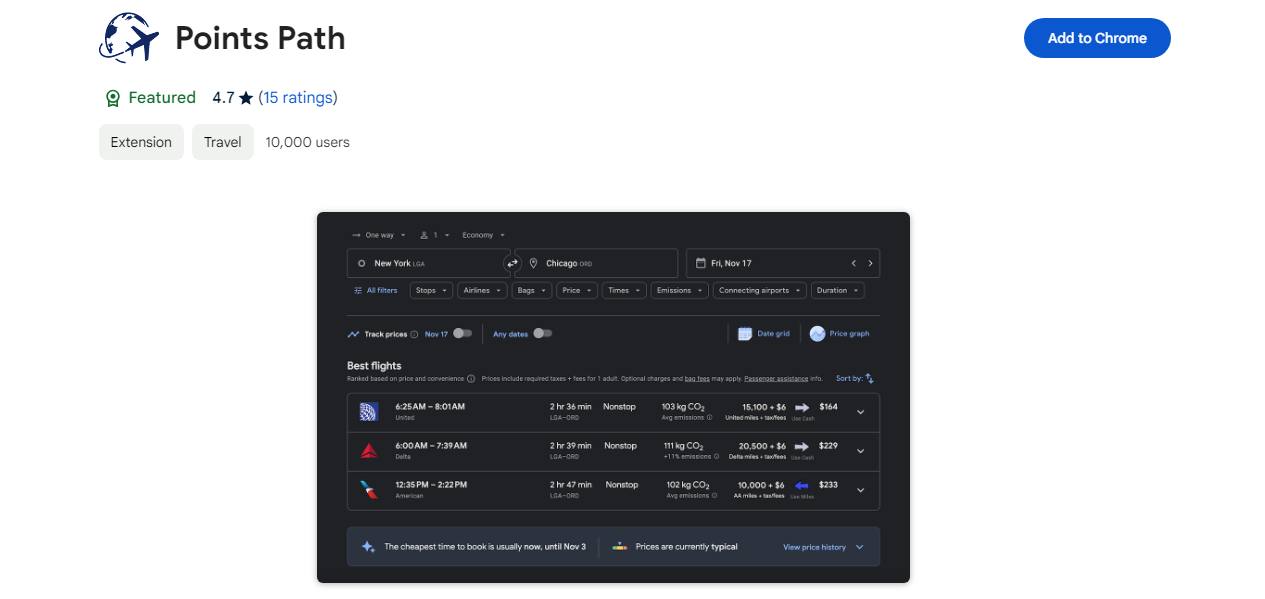Screen dimensions: 1265x599
Task: Select the Extension category tag
Action: pos(141,142)
